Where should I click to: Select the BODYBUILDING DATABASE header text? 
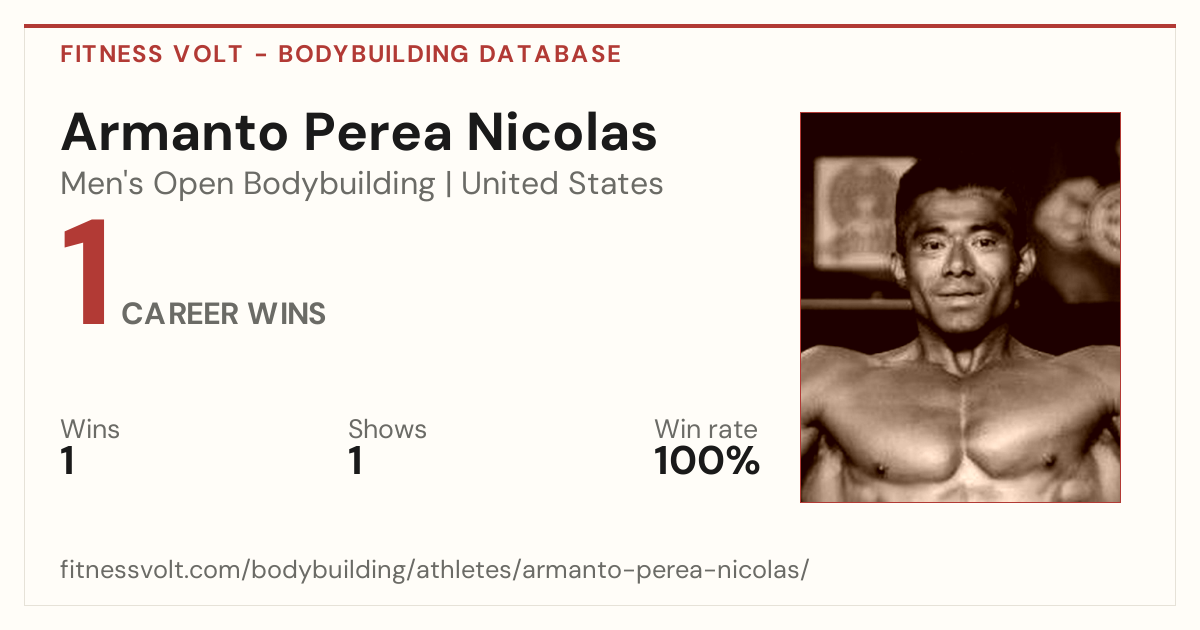[450, 54]
